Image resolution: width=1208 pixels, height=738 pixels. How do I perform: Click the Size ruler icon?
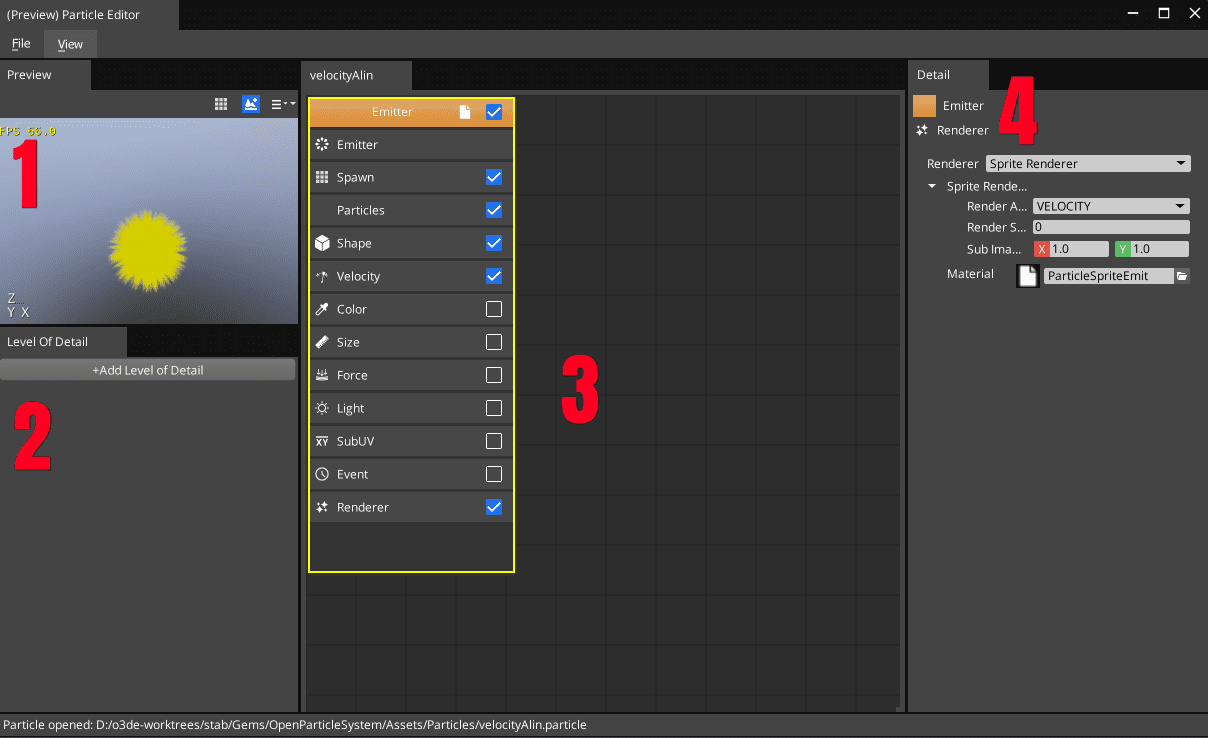point(322,343)
